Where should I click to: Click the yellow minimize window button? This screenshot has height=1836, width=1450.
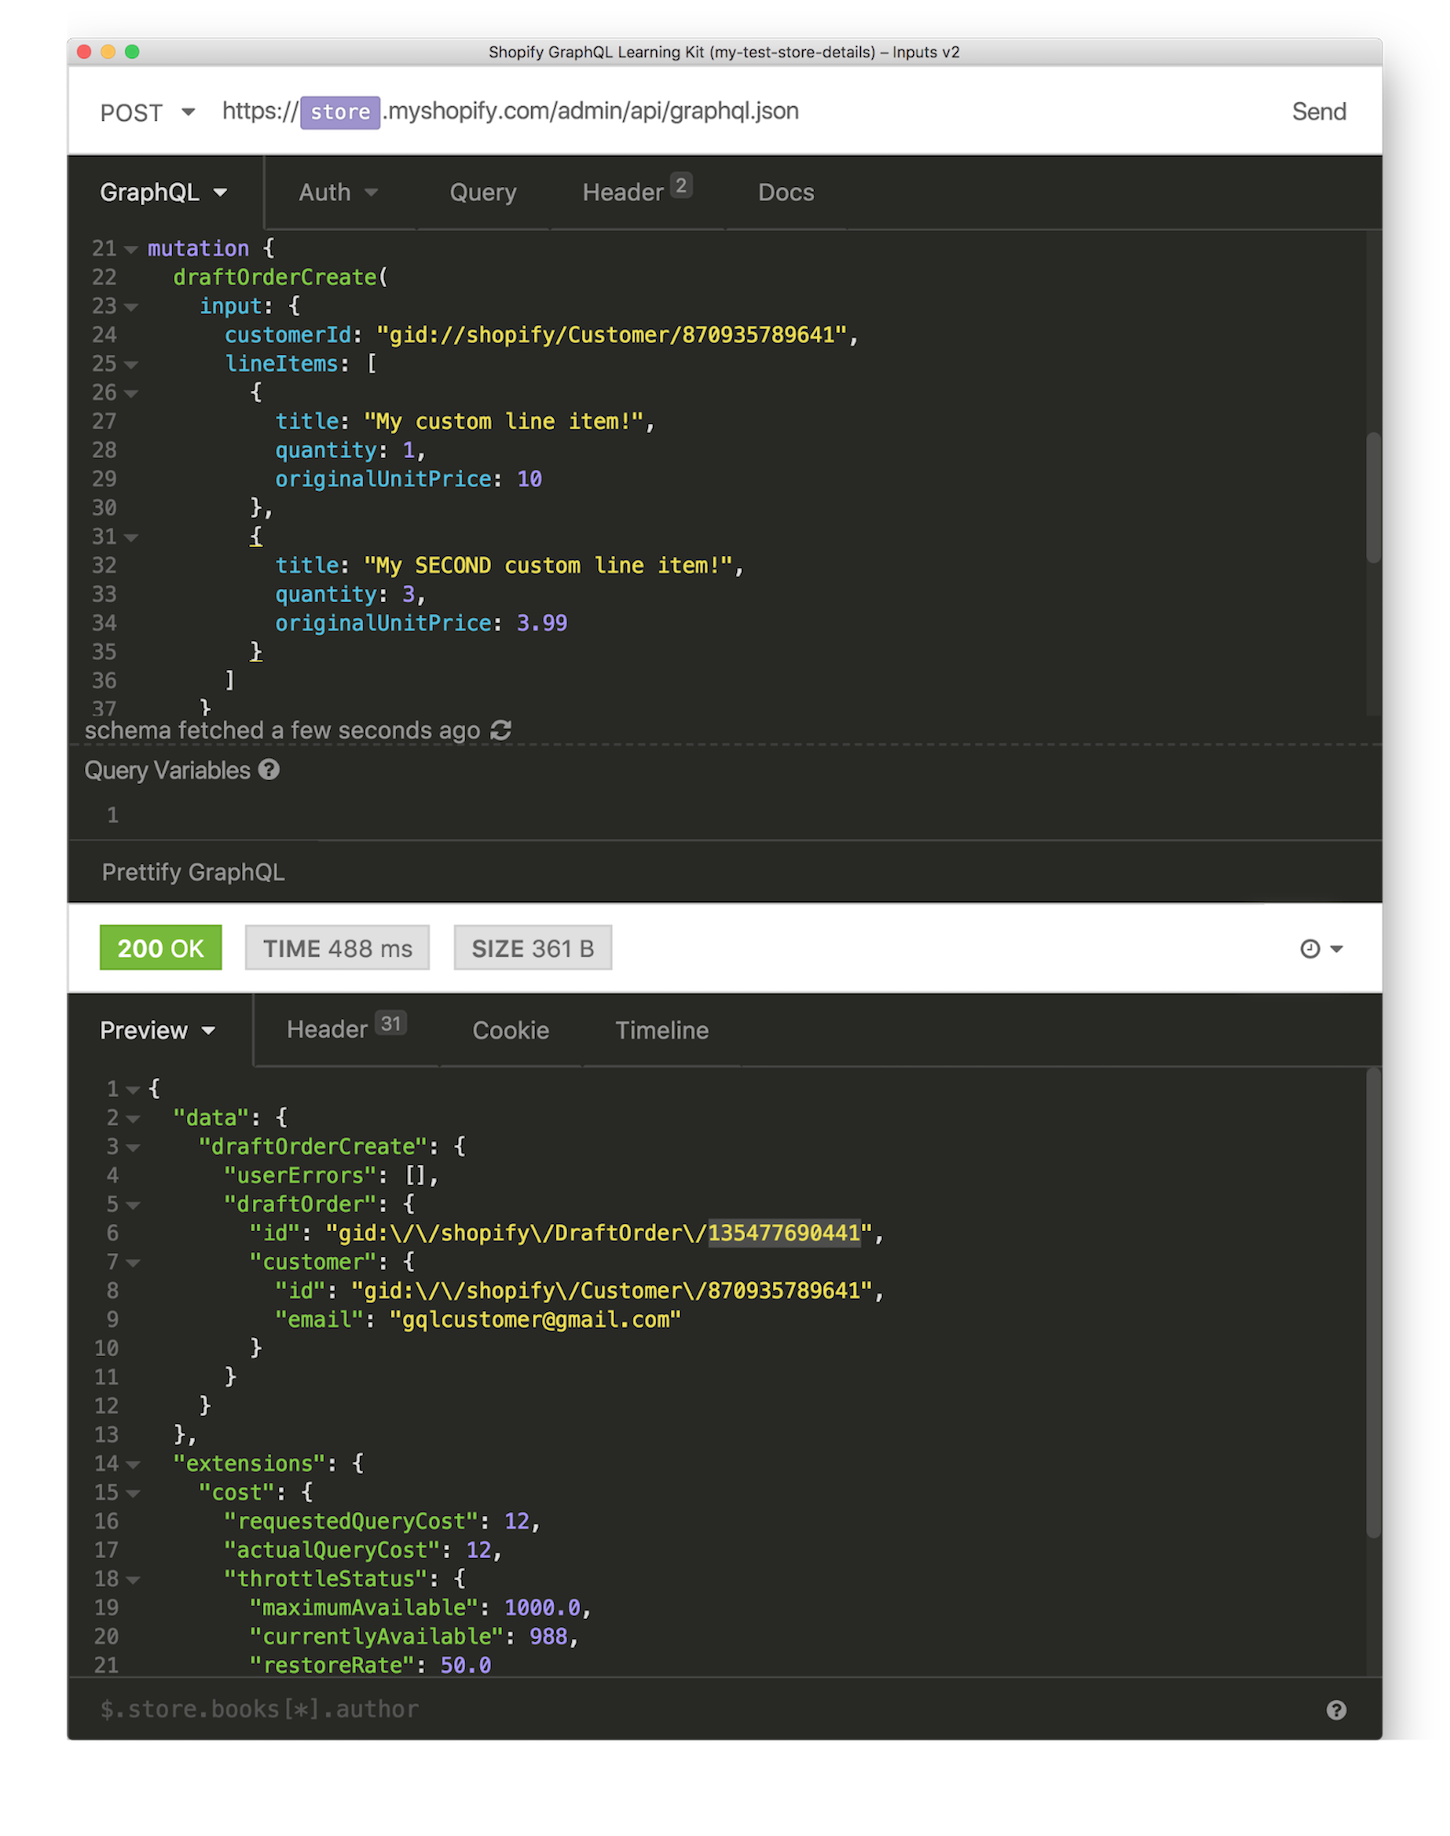pyautogui.click(x=108, y=52)
